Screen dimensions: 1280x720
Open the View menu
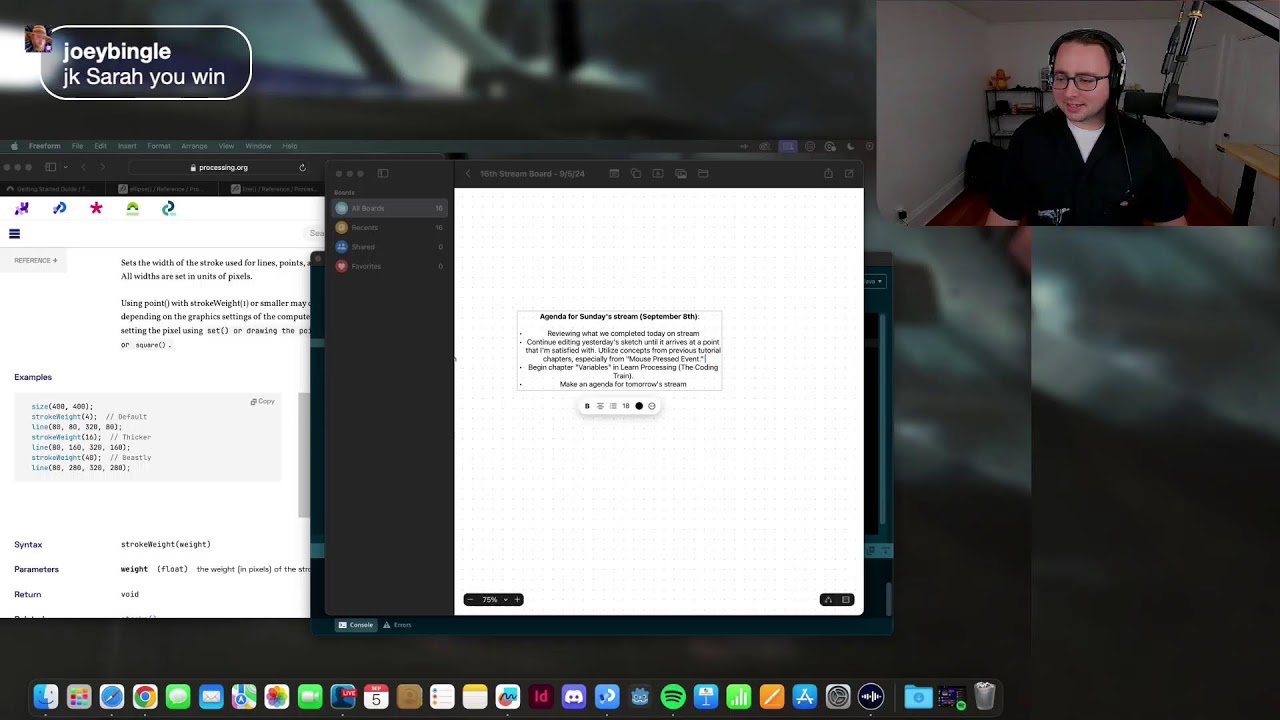click(226, 146)
